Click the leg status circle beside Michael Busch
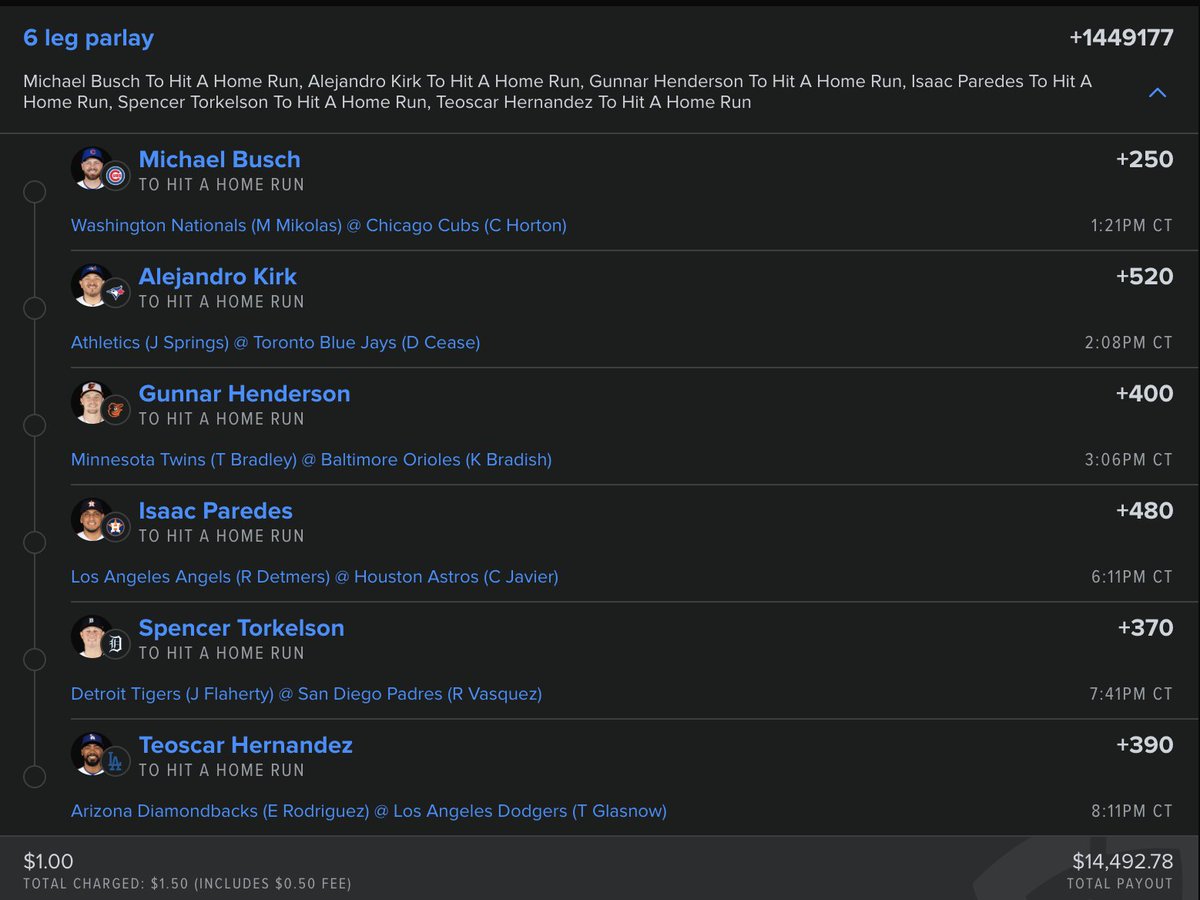1200x900 pixels. click(x=34, y=191)
